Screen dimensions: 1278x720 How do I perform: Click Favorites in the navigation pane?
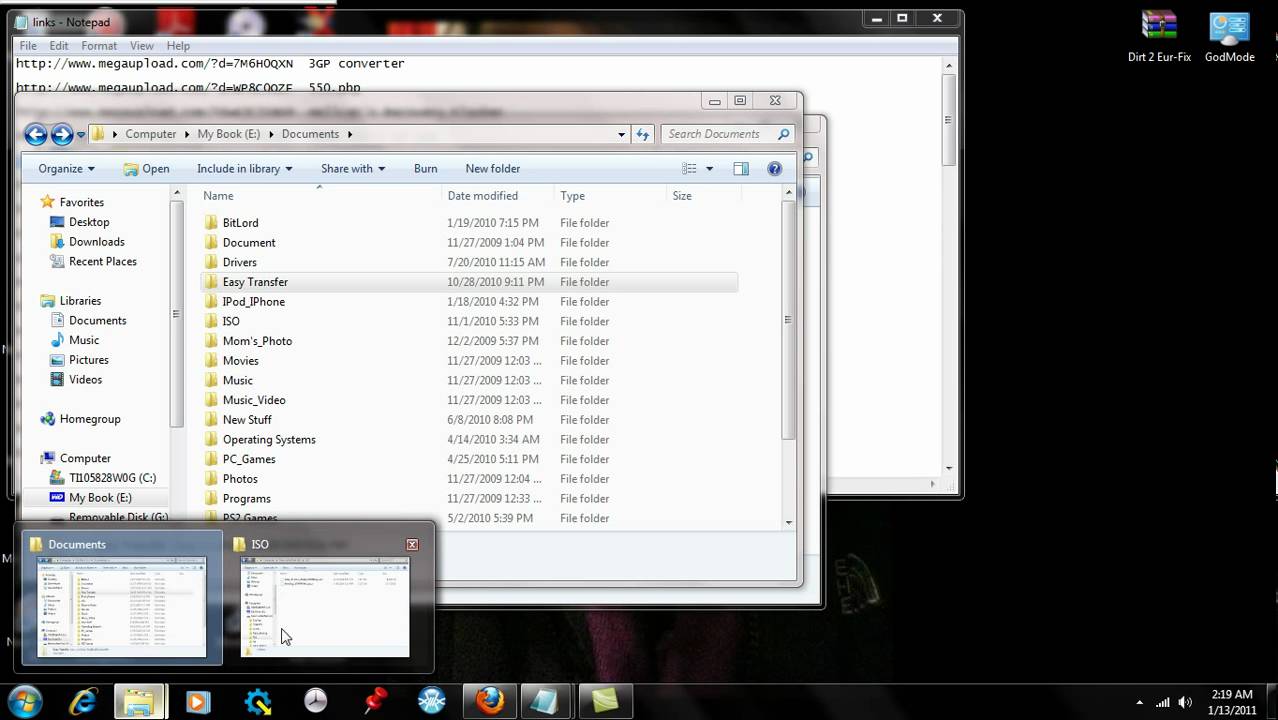[x=81, y=202]
